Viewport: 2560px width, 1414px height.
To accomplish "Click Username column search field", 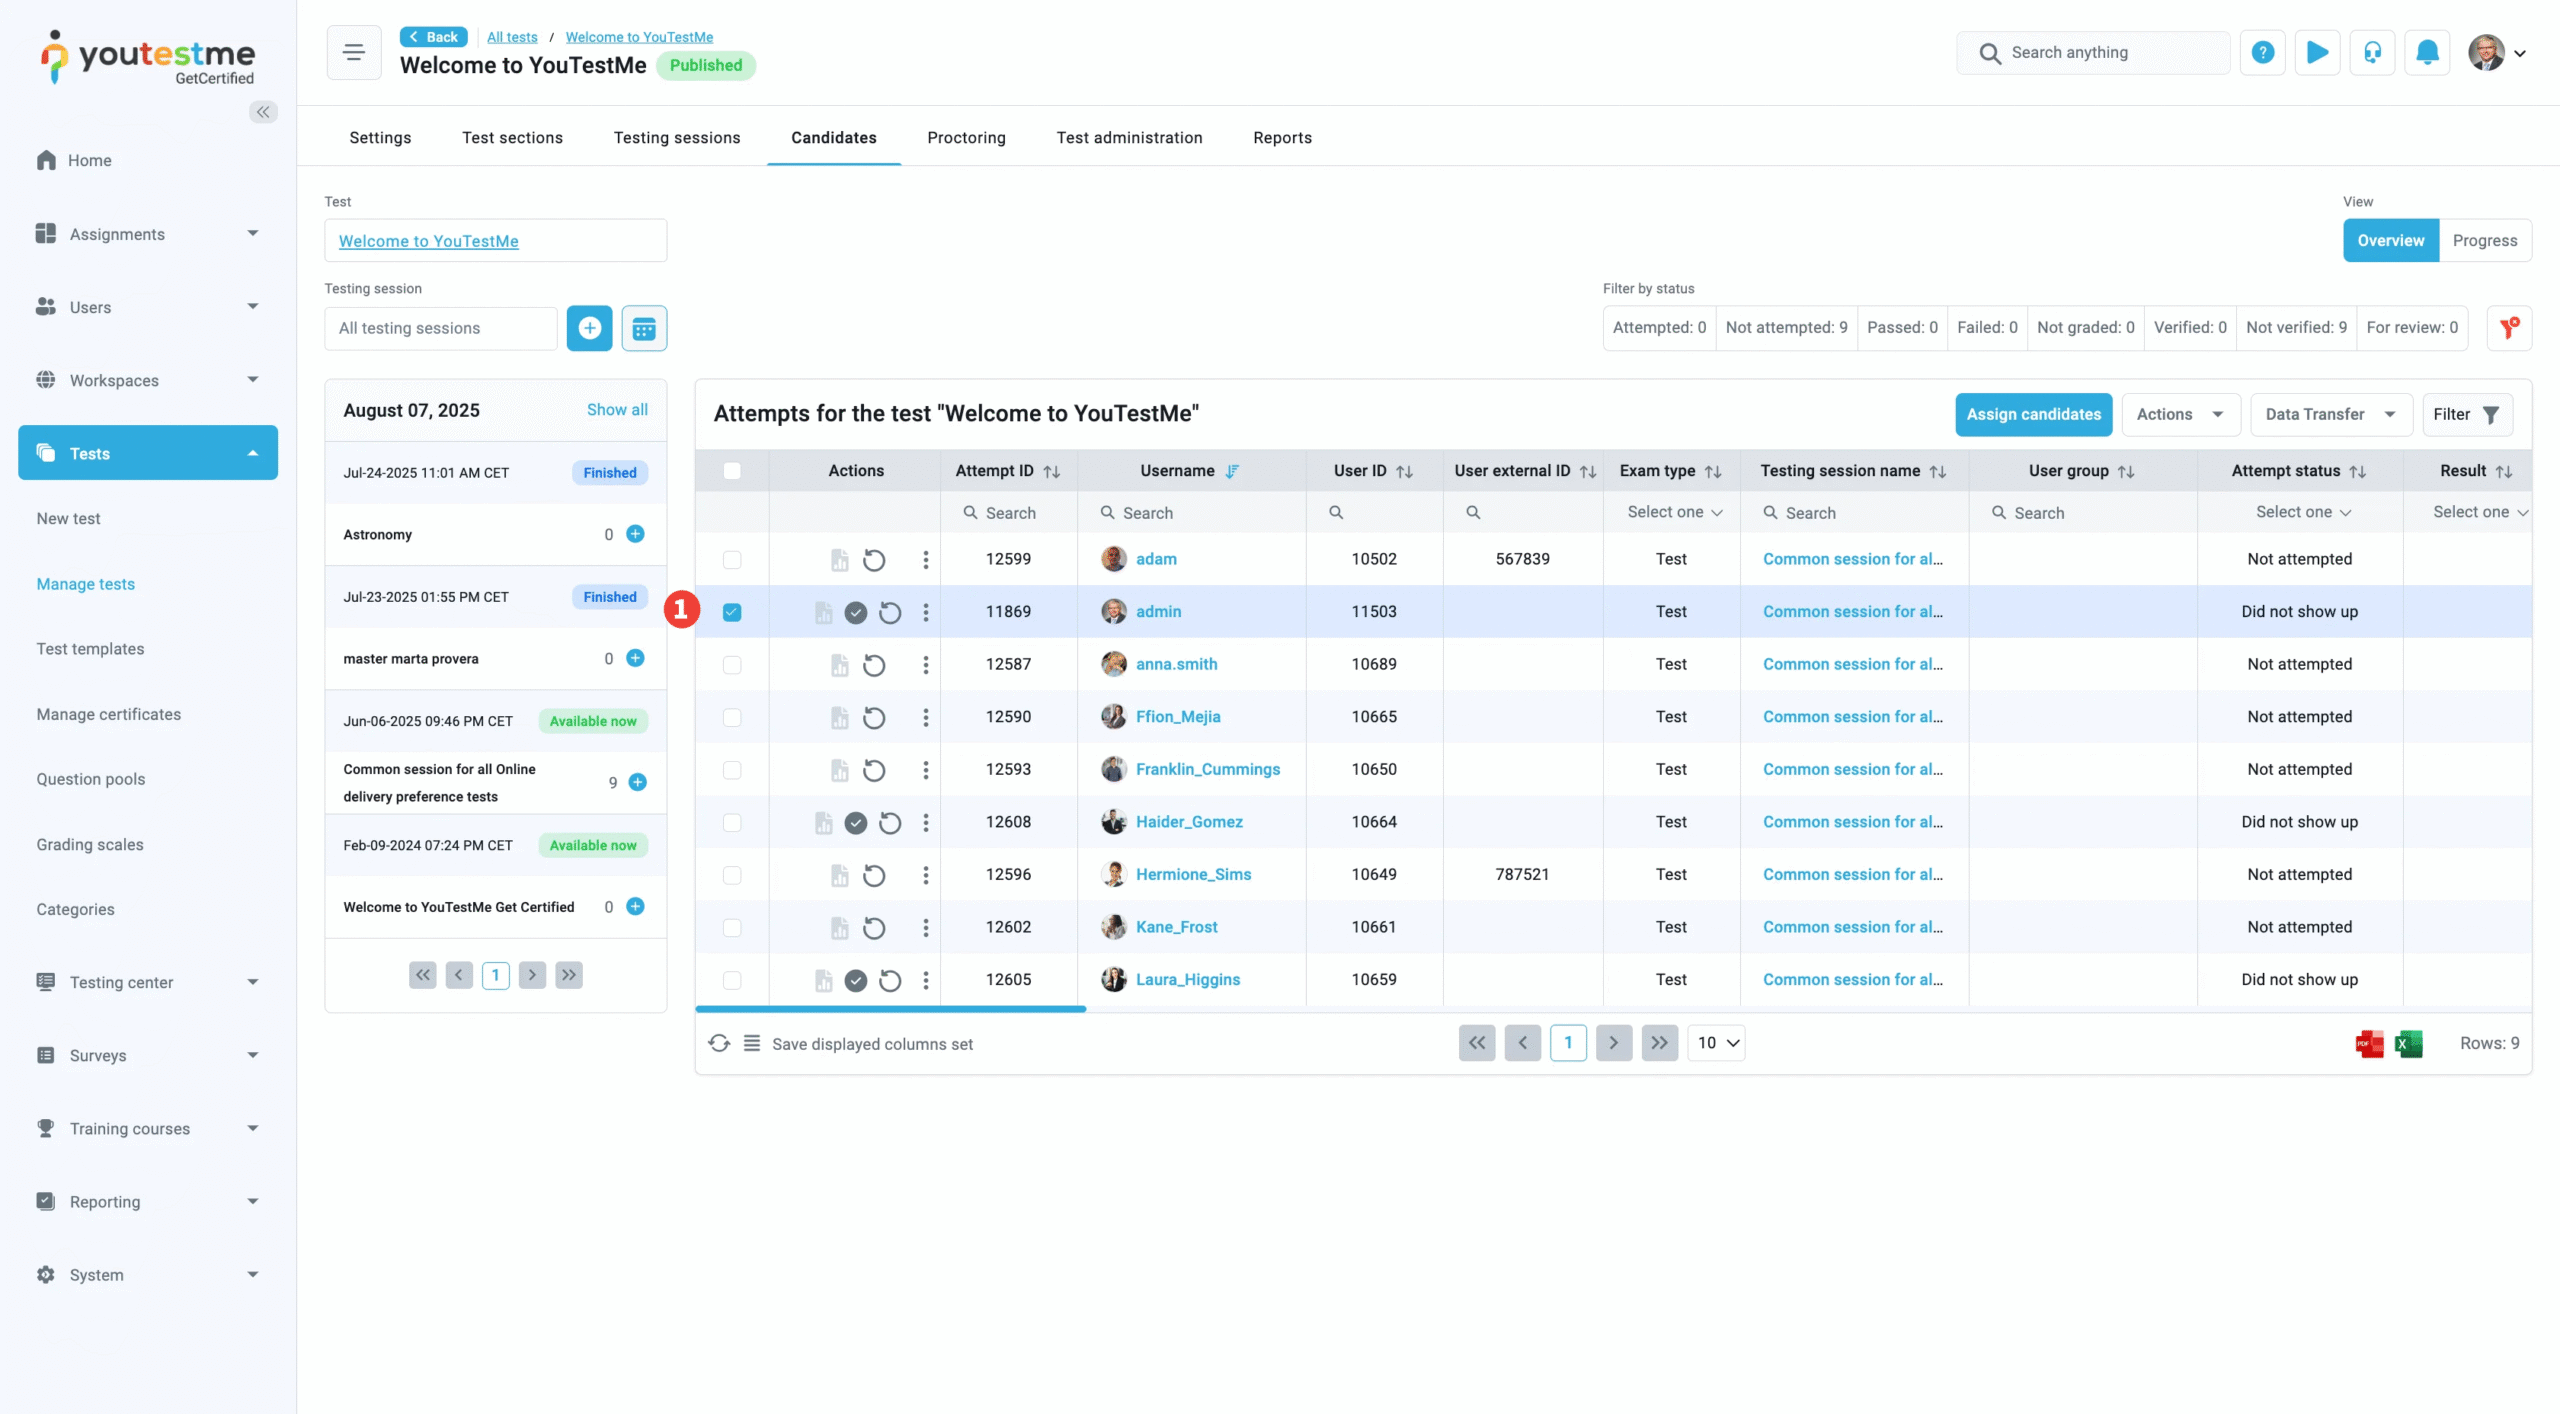I will click(1192, 513).
